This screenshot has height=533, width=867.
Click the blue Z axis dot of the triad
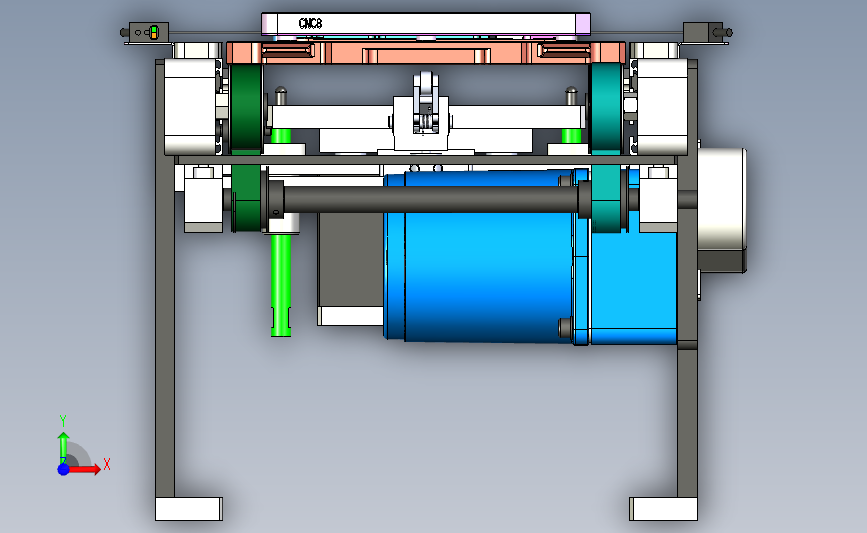[63, 469]
